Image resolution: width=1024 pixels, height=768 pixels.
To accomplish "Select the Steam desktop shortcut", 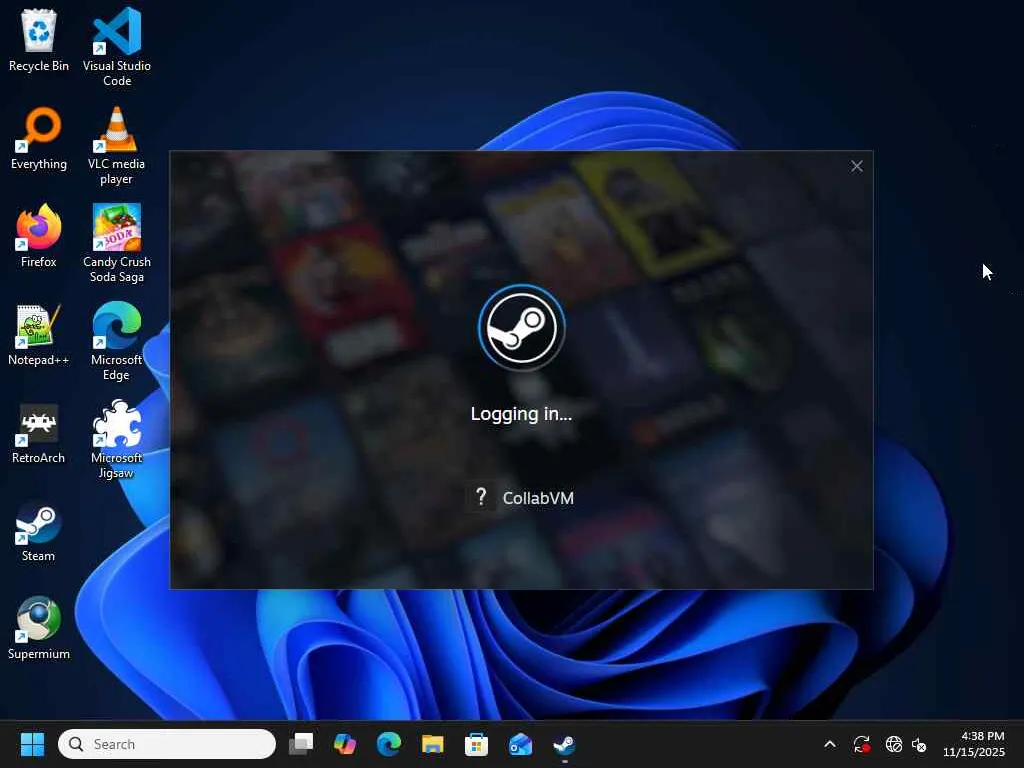I will tap(39, 530).
